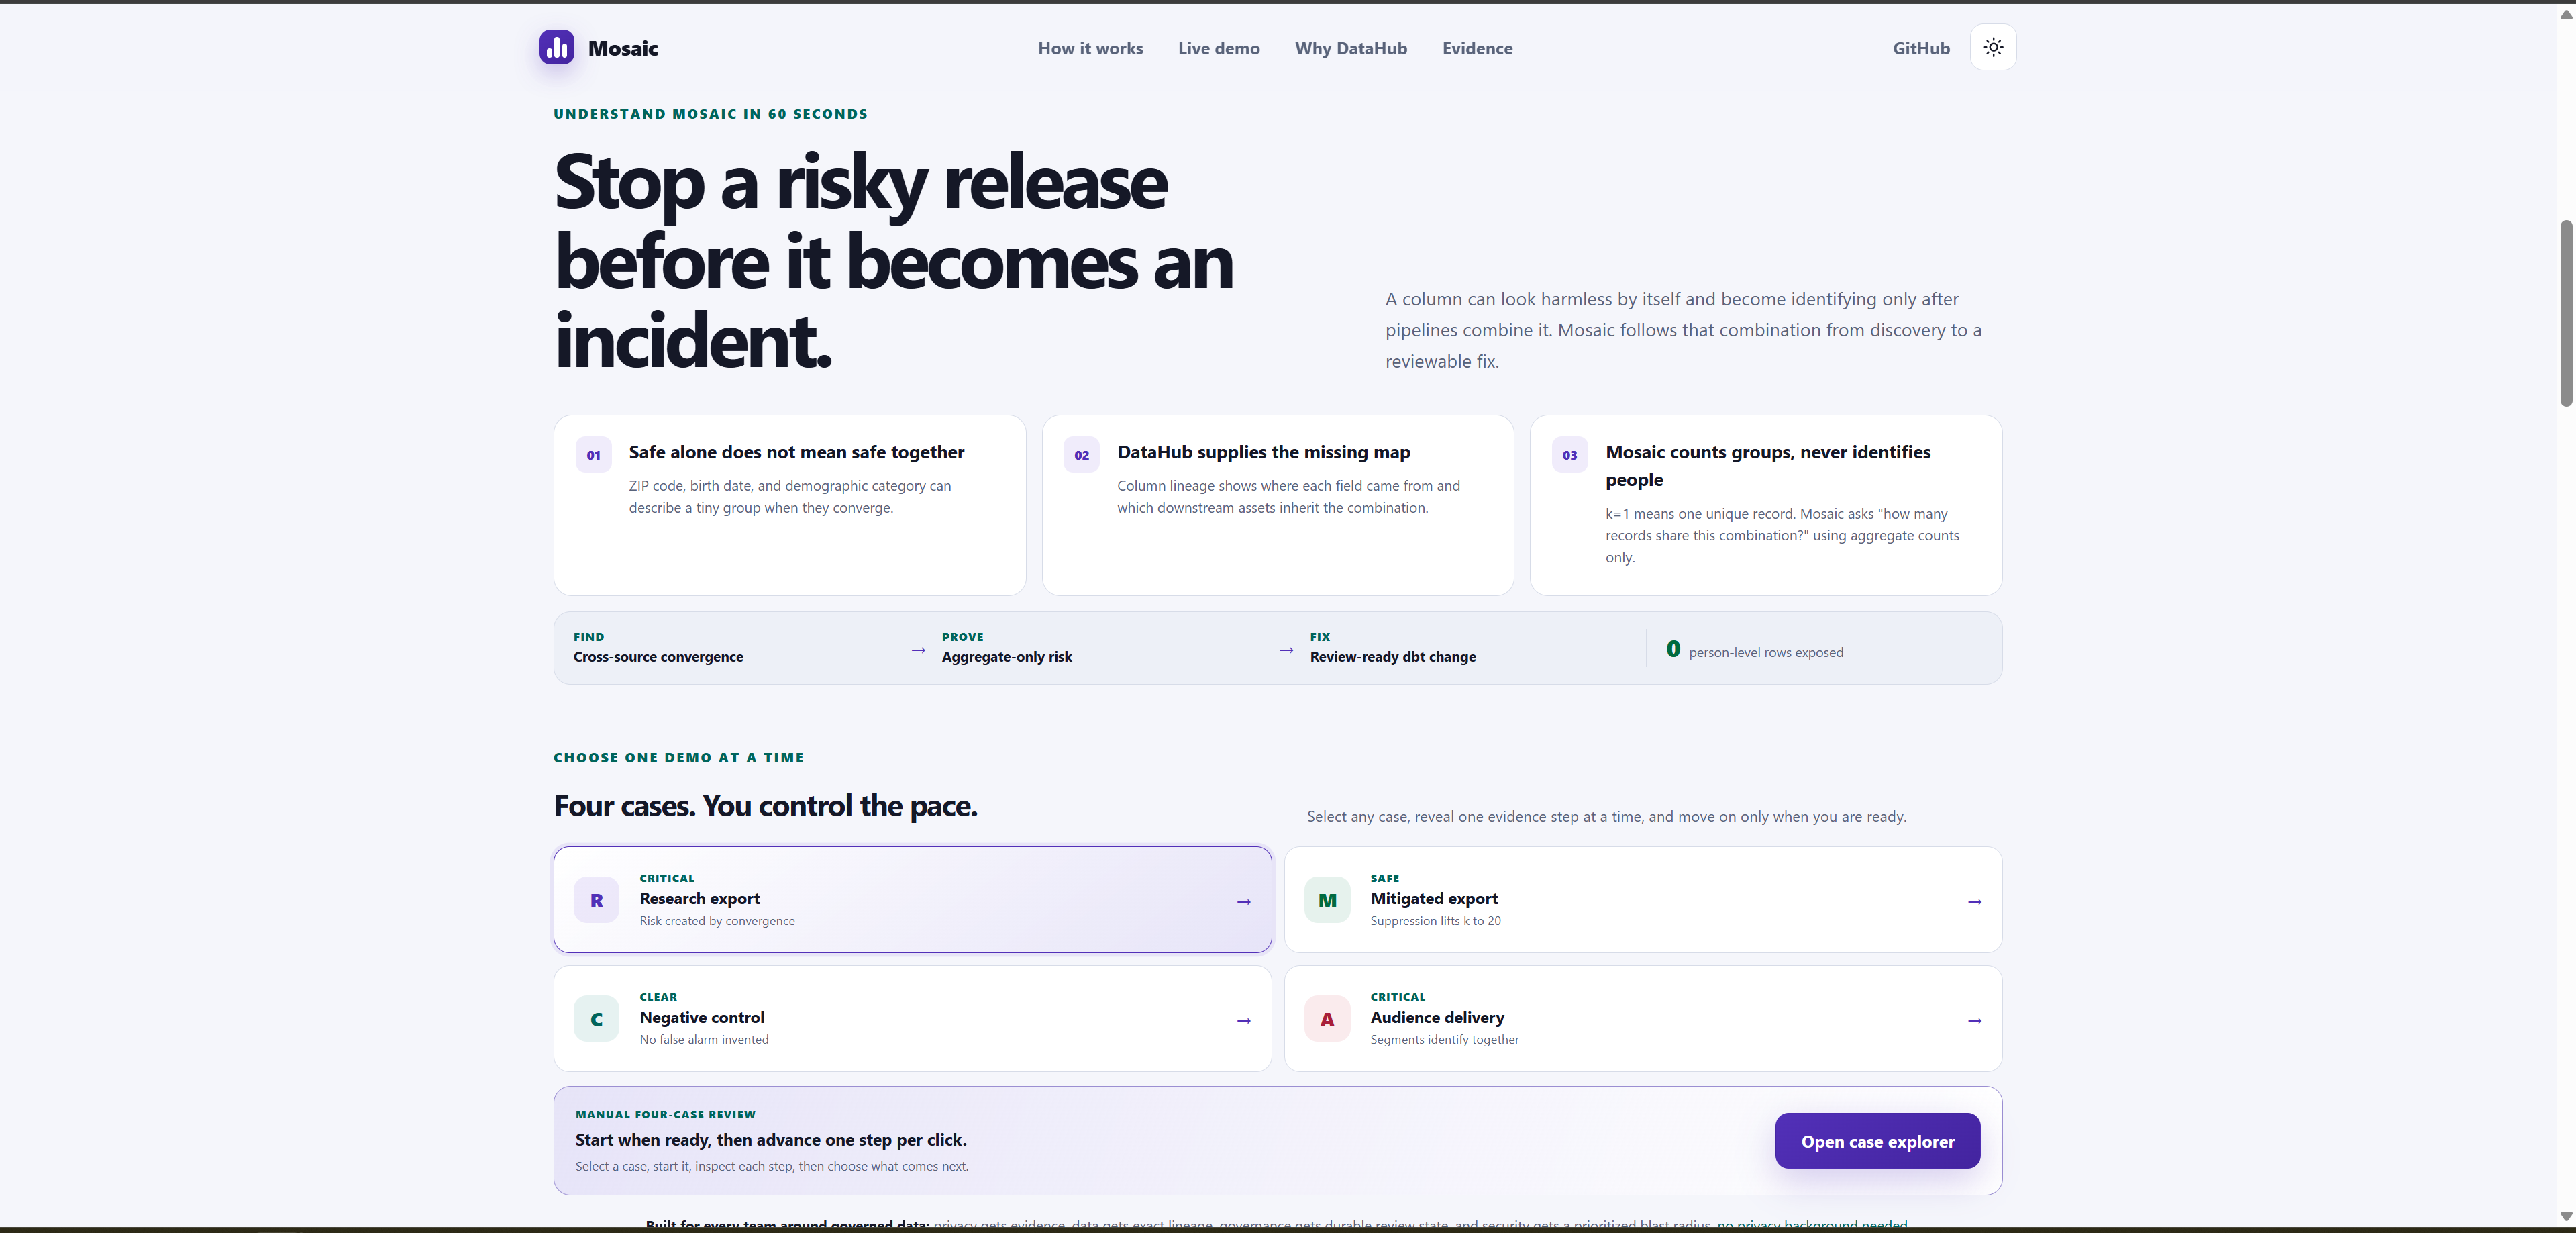The height and width of the screenshot is (1233, 2576).
Task: Click the "Suppression lifts k to 20" subtitle
Action: pos(1435,921)
